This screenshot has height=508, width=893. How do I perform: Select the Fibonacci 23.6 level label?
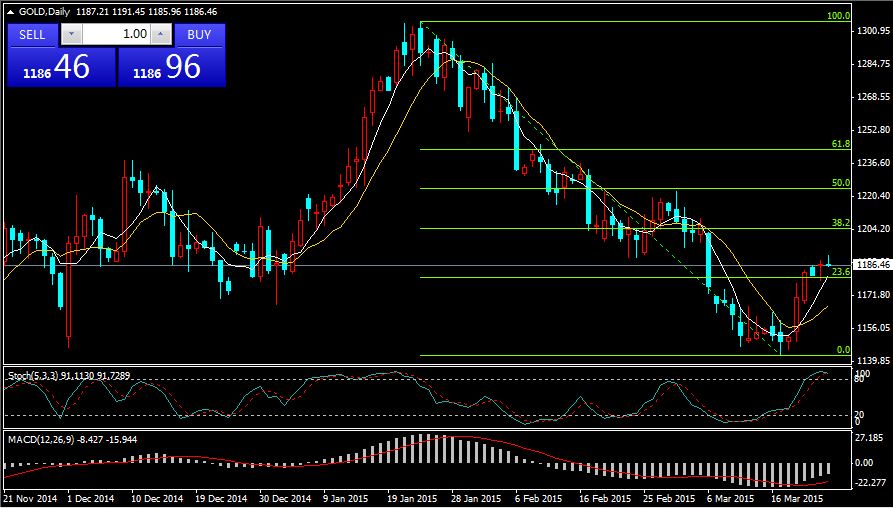(x=840, y=272)
